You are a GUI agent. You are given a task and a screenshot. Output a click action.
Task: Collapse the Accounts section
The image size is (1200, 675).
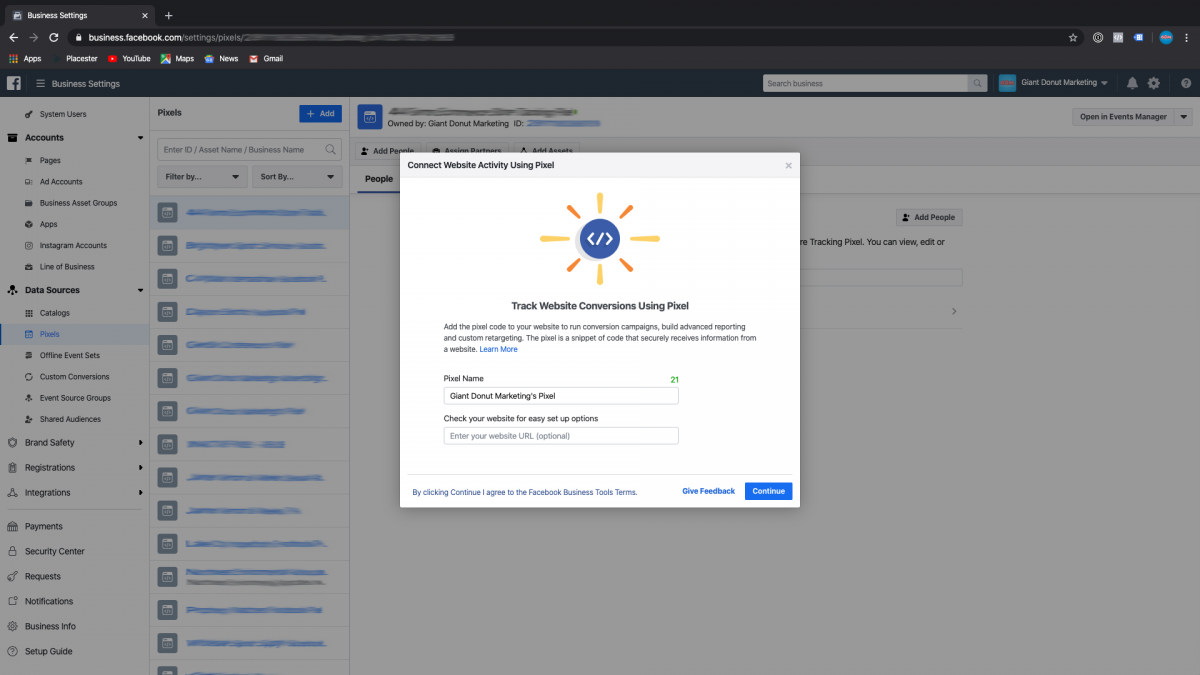[140, 138]
